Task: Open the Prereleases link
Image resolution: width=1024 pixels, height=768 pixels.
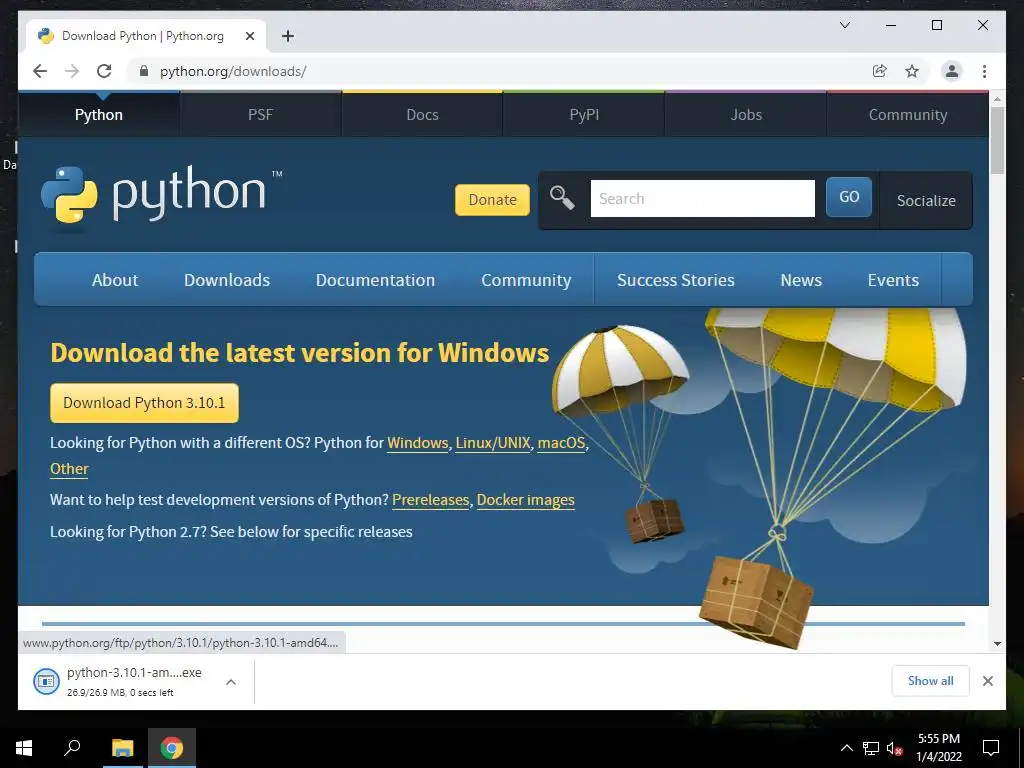Action: pyautogui.click(x=430, y=500)
